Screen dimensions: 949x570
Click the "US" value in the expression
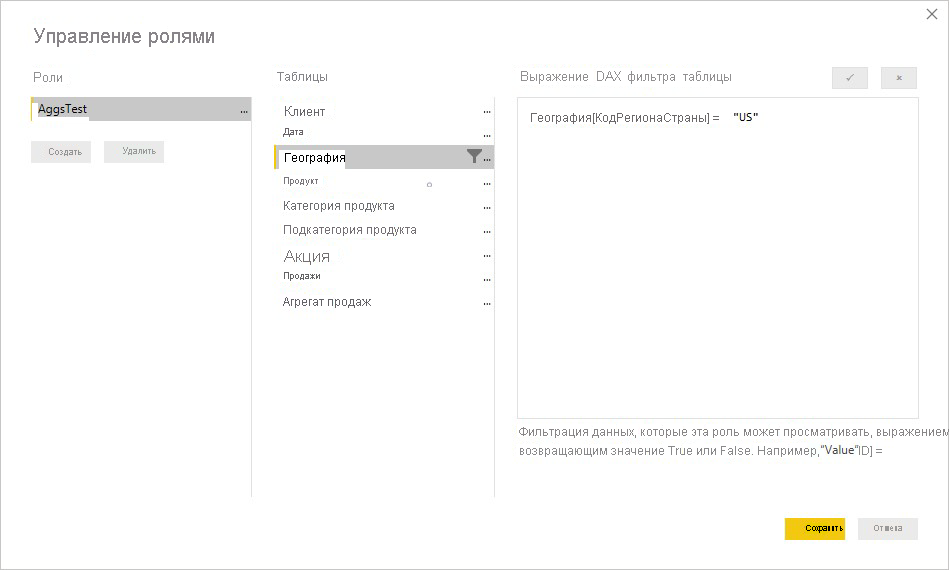pos(746,117)
